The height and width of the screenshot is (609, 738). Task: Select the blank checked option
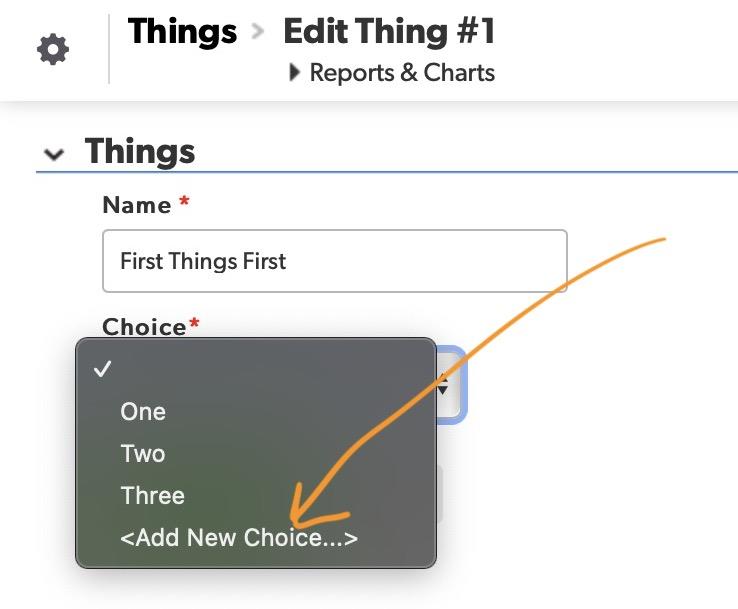coord(256,369)
